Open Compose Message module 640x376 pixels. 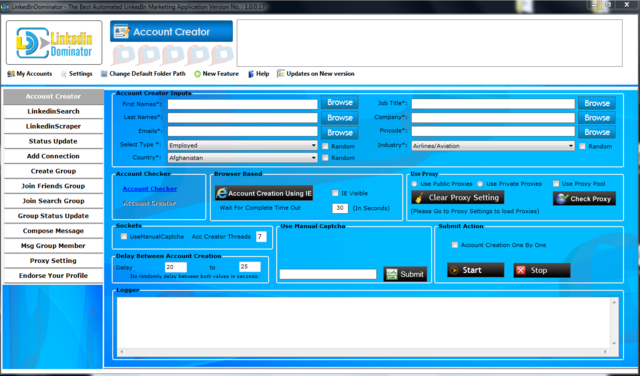pyautogui.click(x=53, y=231)
